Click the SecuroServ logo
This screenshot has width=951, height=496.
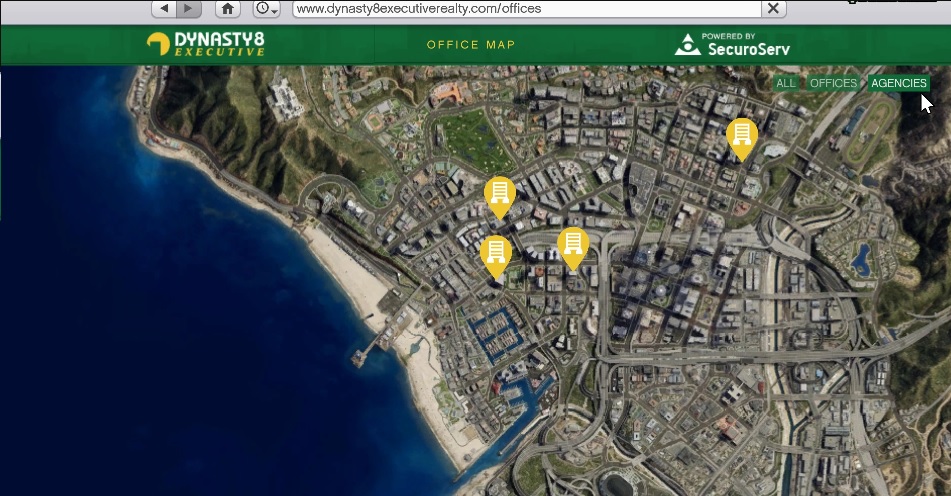coord(732,44)
